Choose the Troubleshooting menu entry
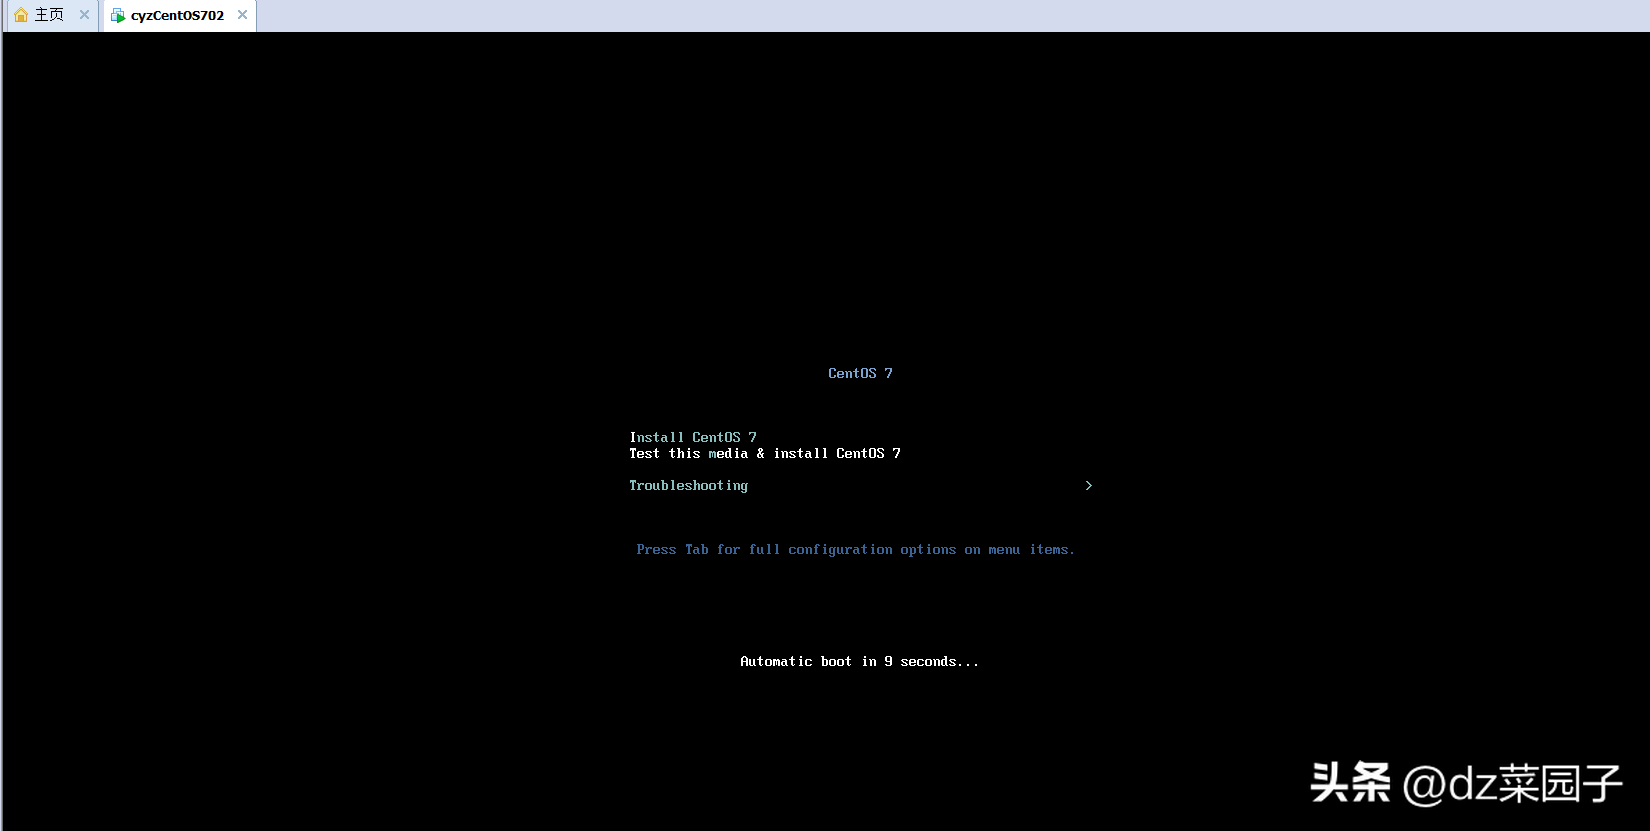Image resolution: width=1650 pixels, height=831 pixels. (688, 486)
